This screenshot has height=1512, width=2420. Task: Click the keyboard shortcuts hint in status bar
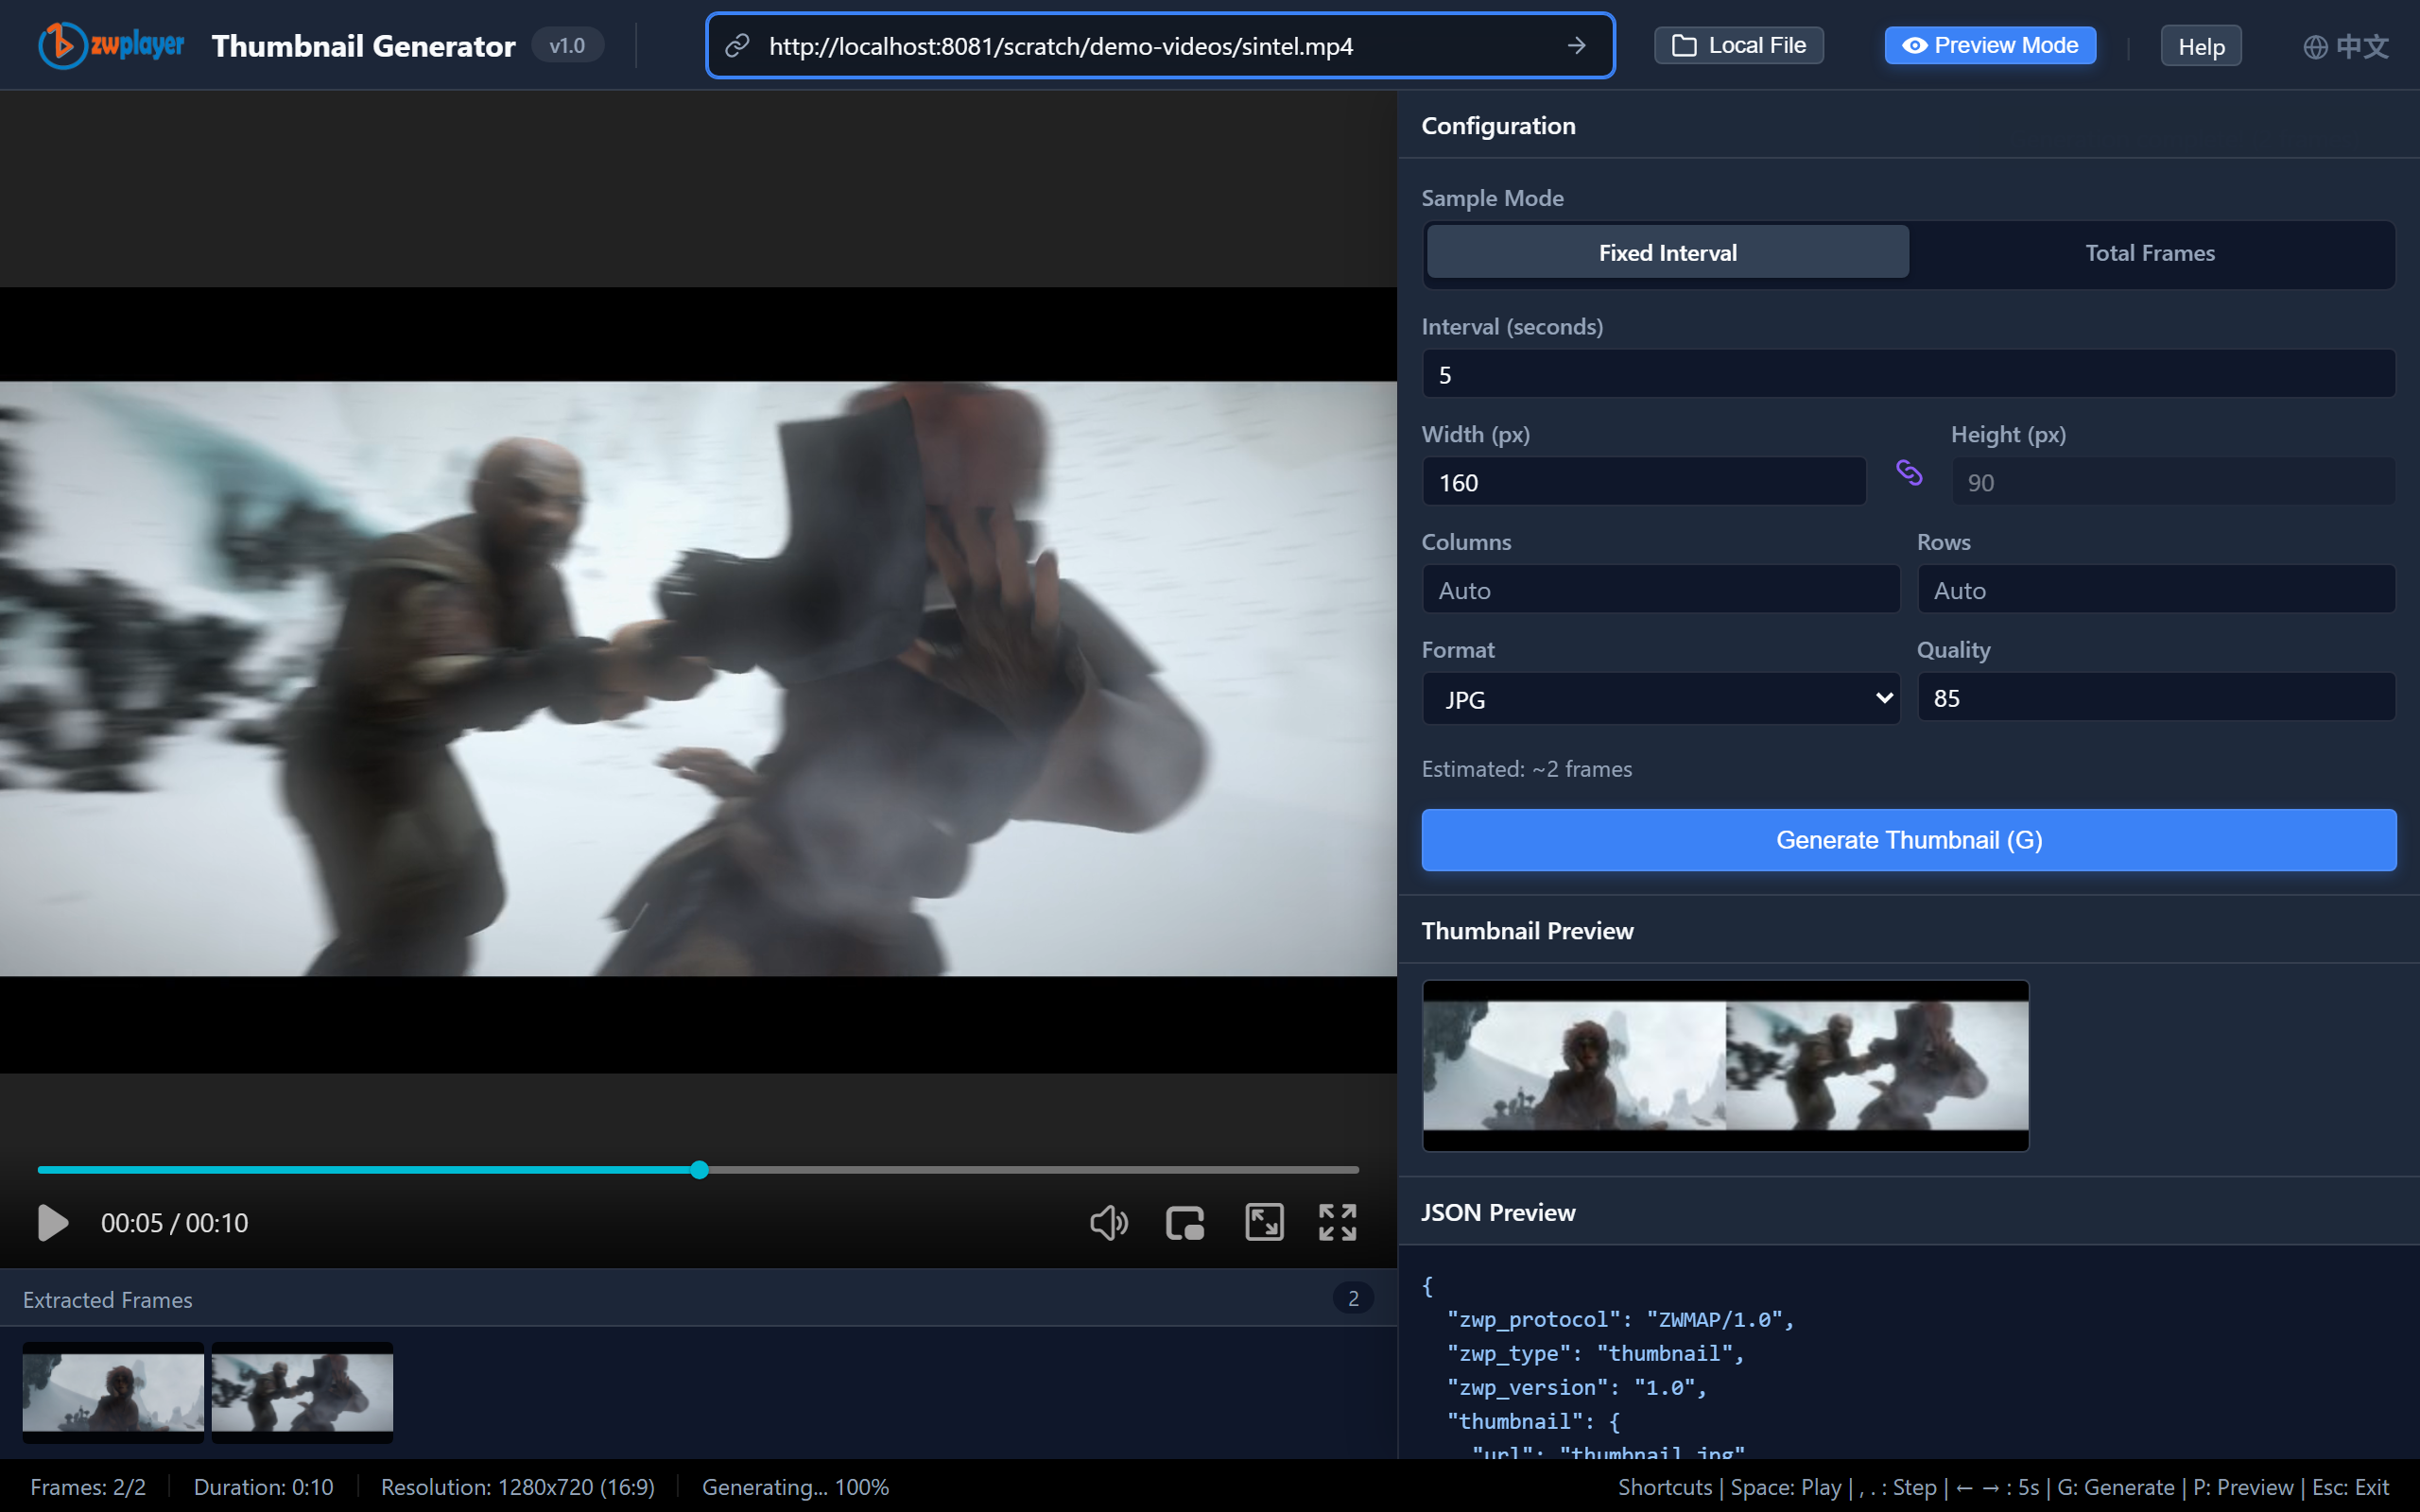[x=2003, y=1487]
